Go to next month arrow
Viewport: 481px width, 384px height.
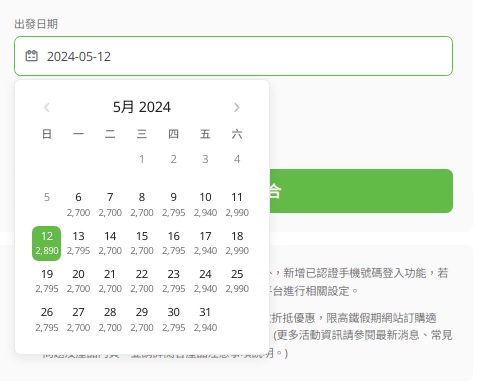[237, 107]
